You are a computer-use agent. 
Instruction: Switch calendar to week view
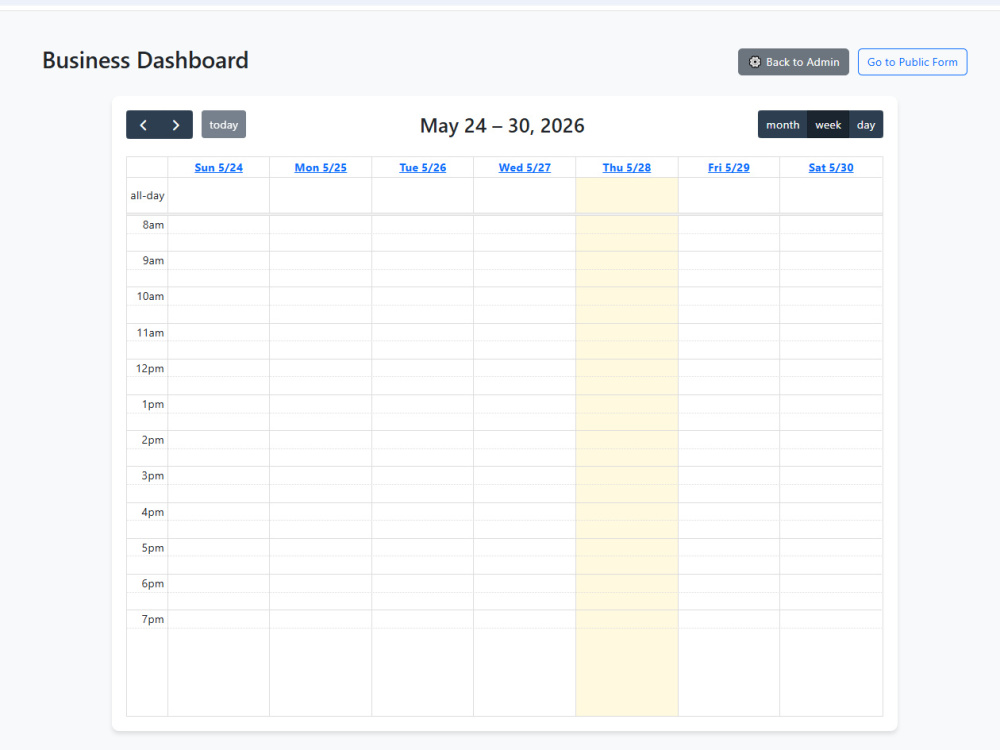pos(828,125)
